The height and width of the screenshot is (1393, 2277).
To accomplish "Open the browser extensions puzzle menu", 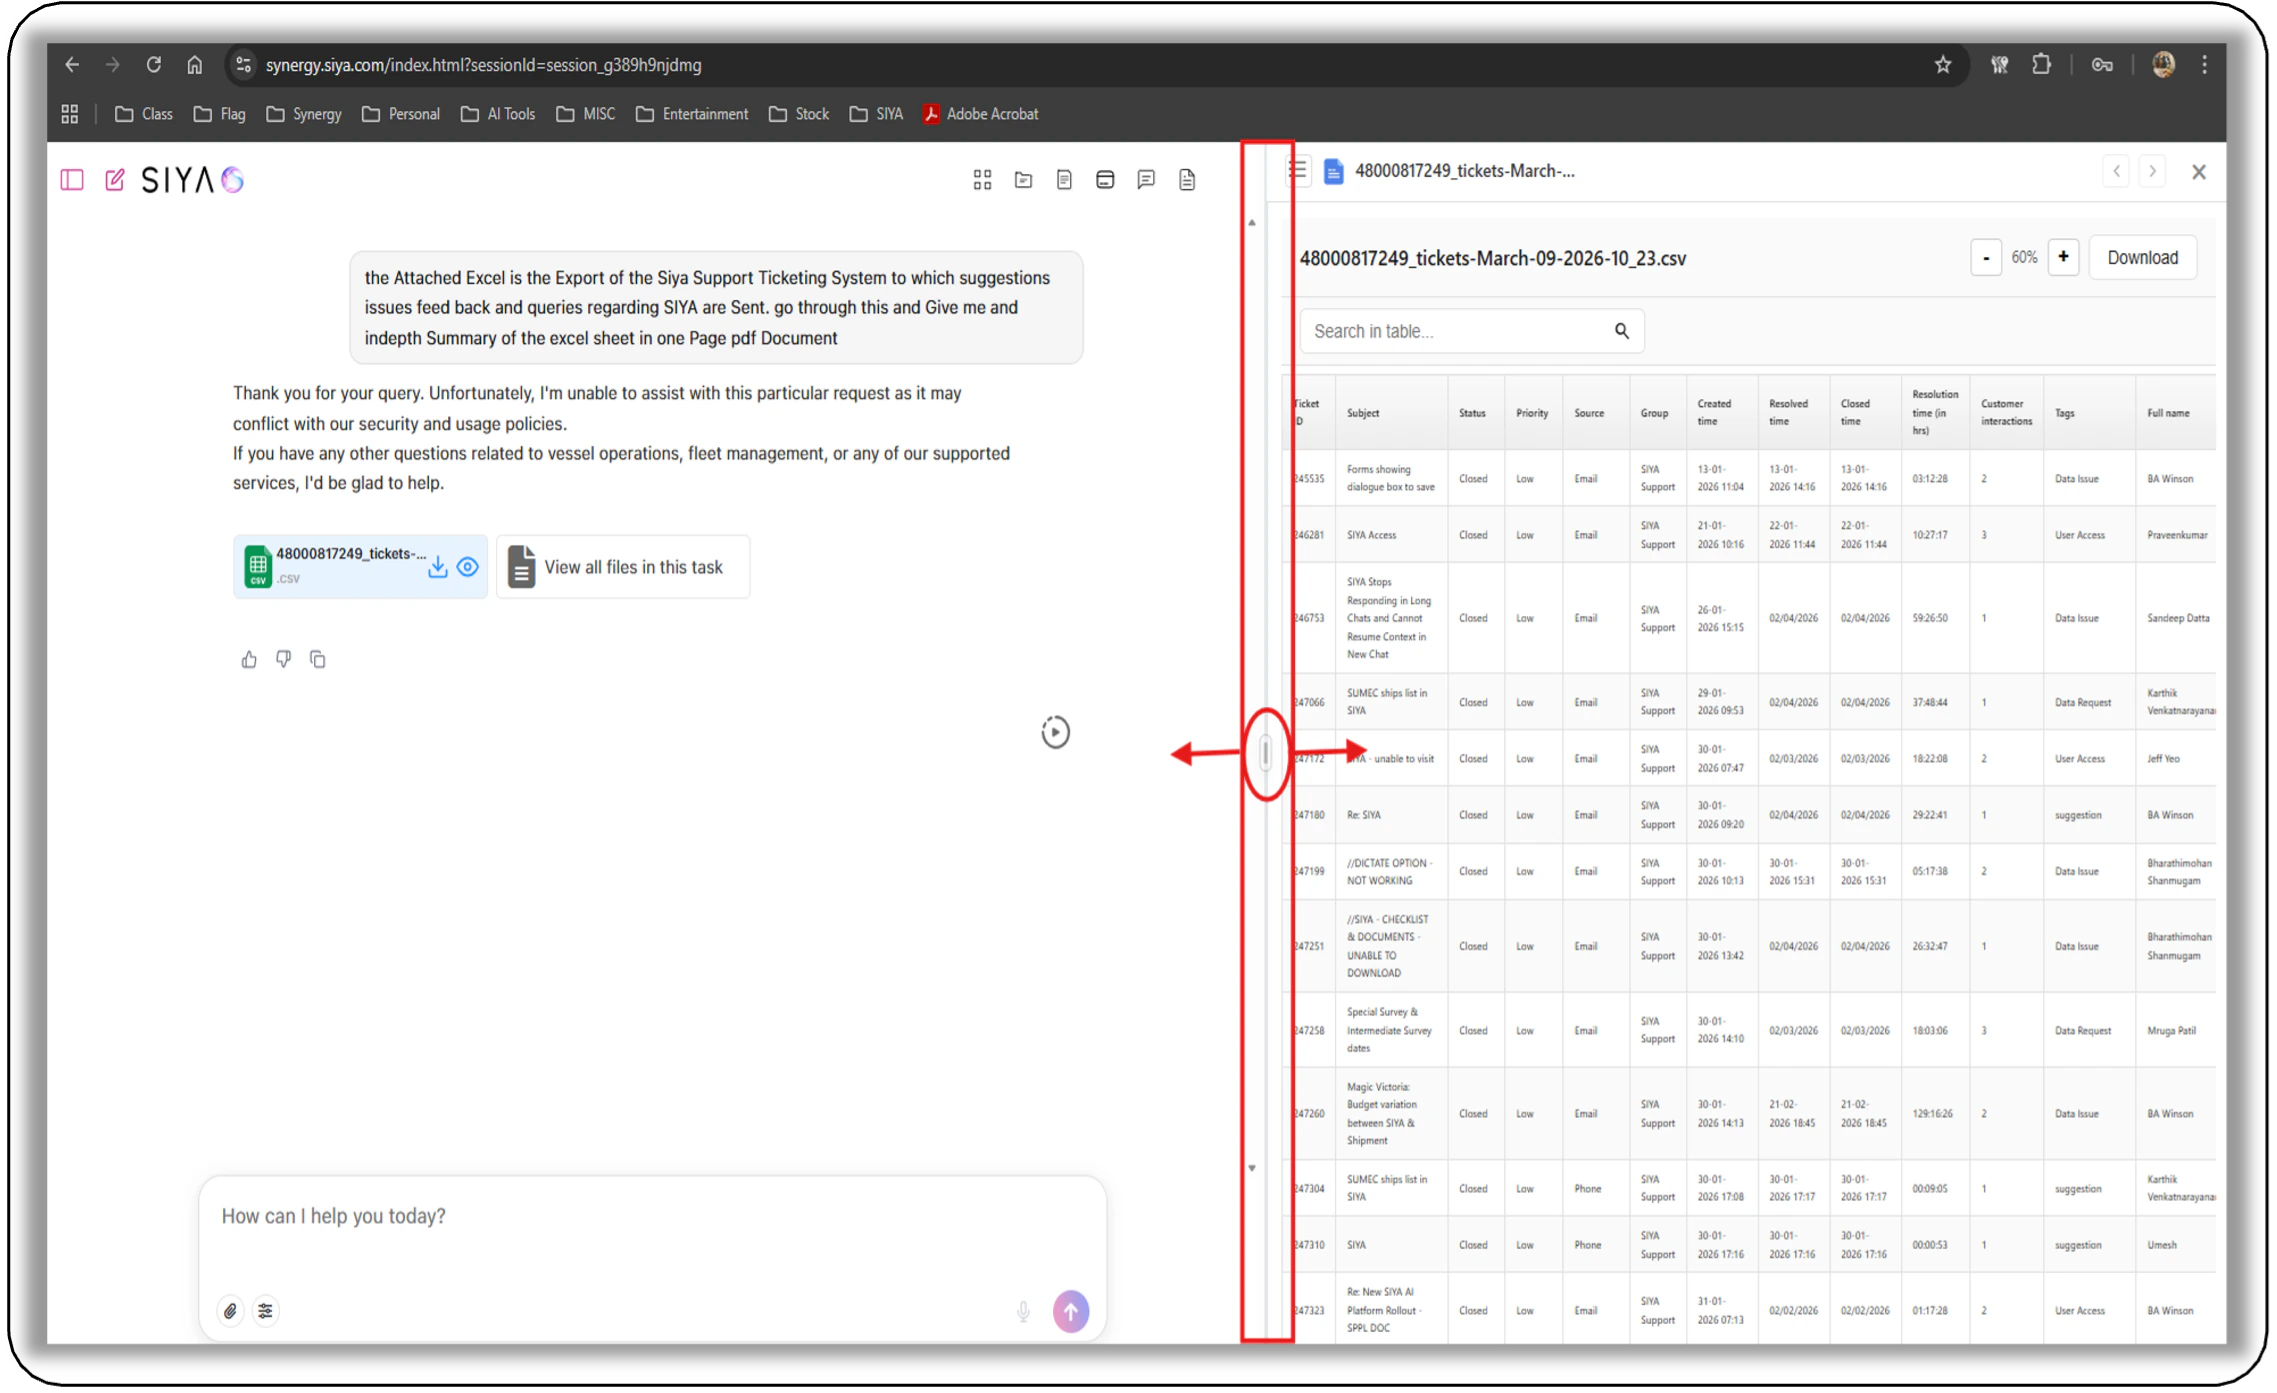I will click(x=2041, y=65).
